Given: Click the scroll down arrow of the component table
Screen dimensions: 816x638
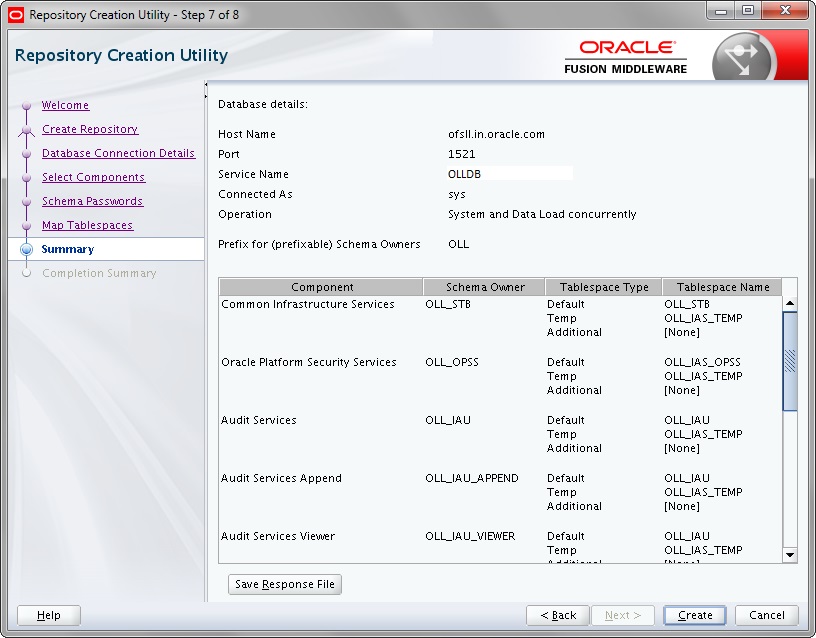Looking at the screenshot, I should point(790,555).
